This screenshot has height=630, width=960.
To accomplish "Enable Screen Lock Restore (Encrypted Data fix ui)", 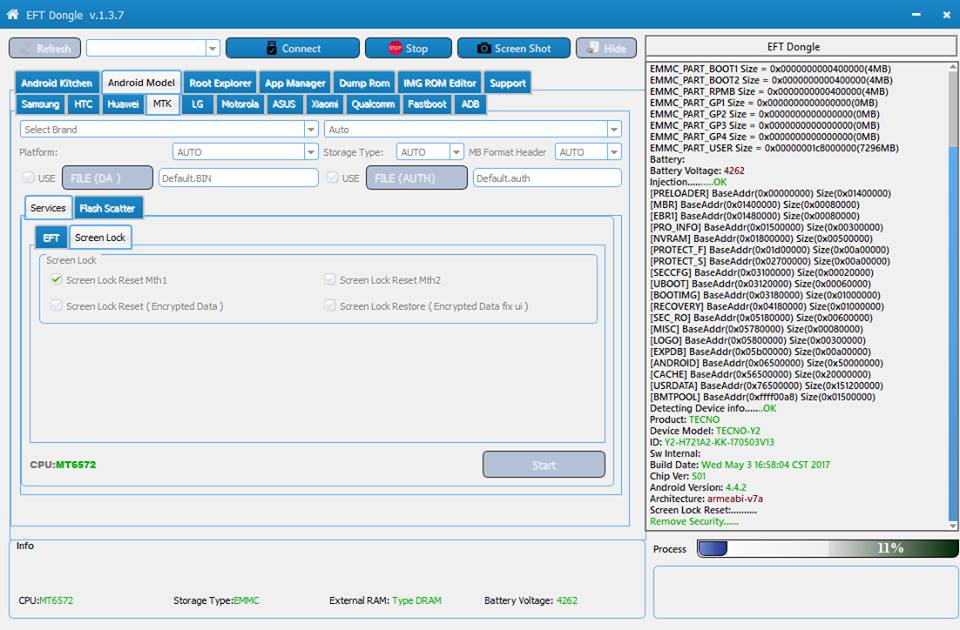I will tap(330, 306).
